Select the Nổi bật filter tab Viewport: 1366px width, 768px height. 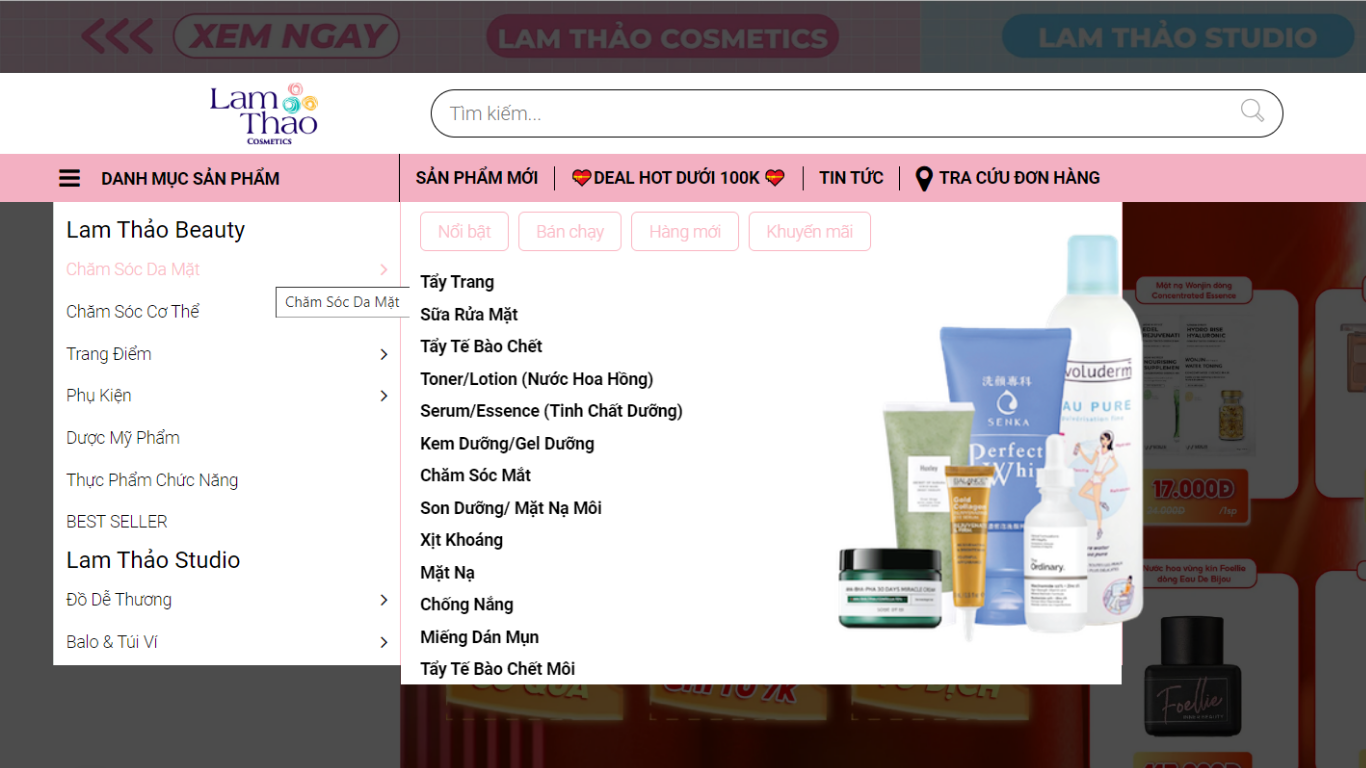click(464, 232)
